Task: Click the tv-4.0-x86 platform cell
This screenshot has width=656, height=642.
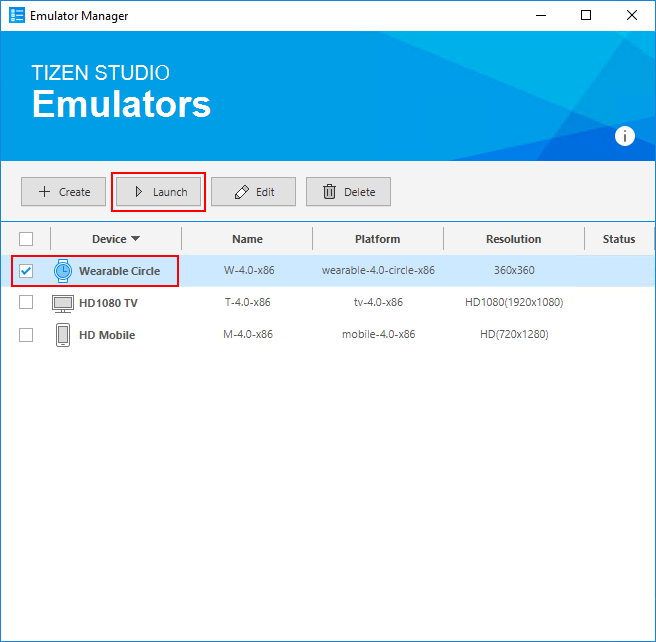Action: click(x=378, y=302)
